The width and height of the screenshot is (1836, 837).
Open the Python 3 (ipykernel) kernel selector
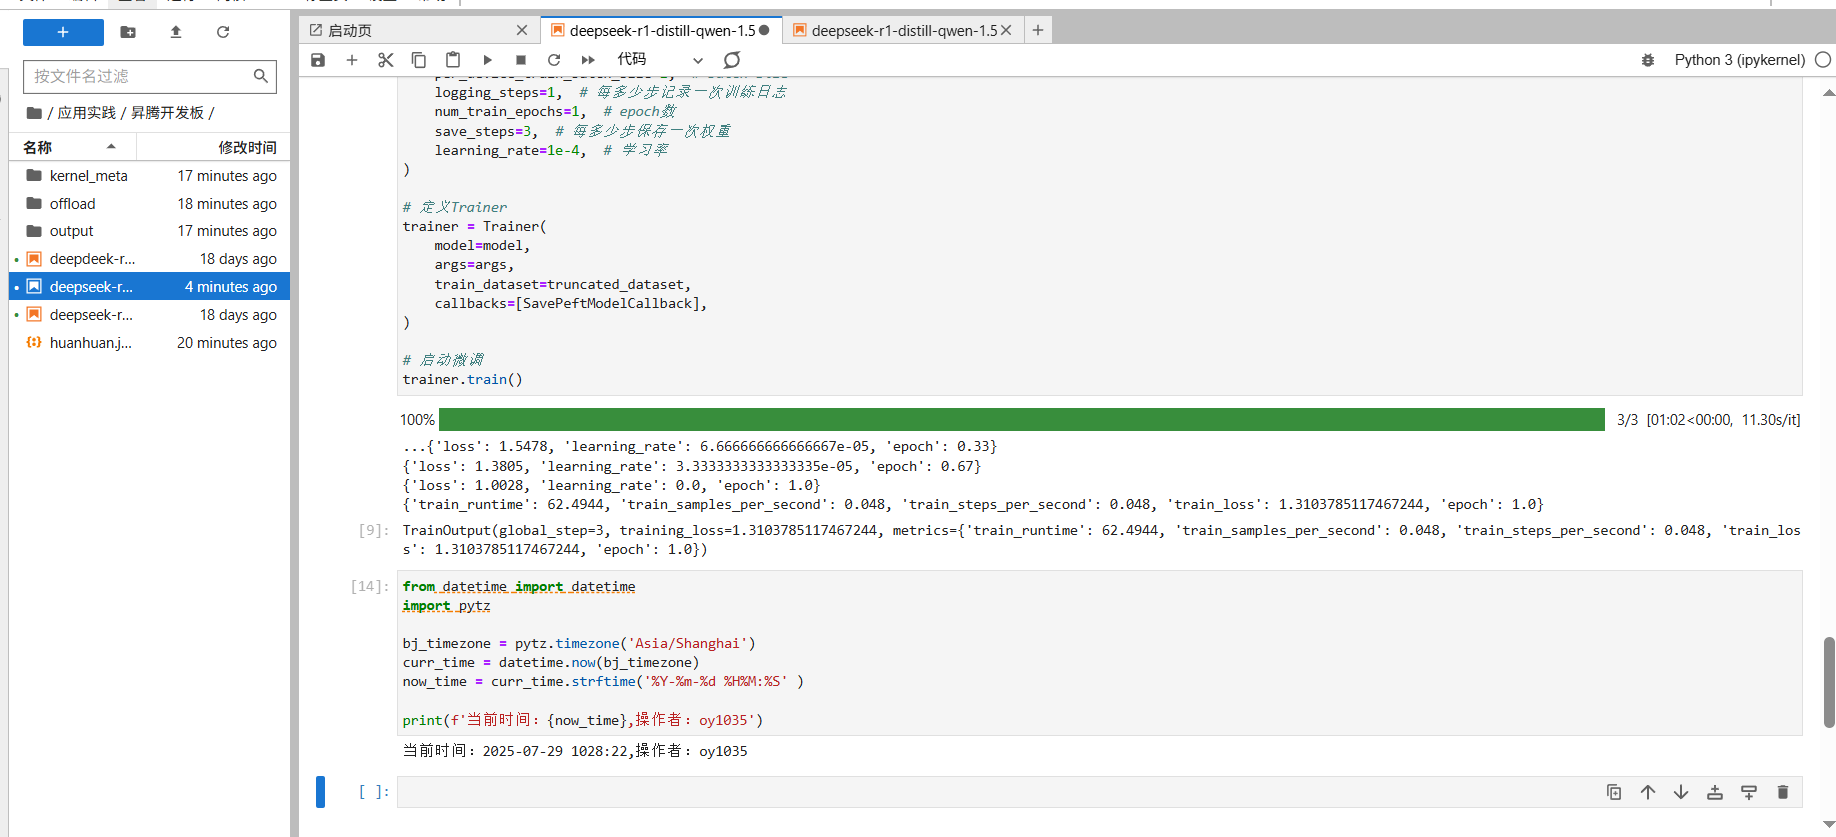[1739, 60]
